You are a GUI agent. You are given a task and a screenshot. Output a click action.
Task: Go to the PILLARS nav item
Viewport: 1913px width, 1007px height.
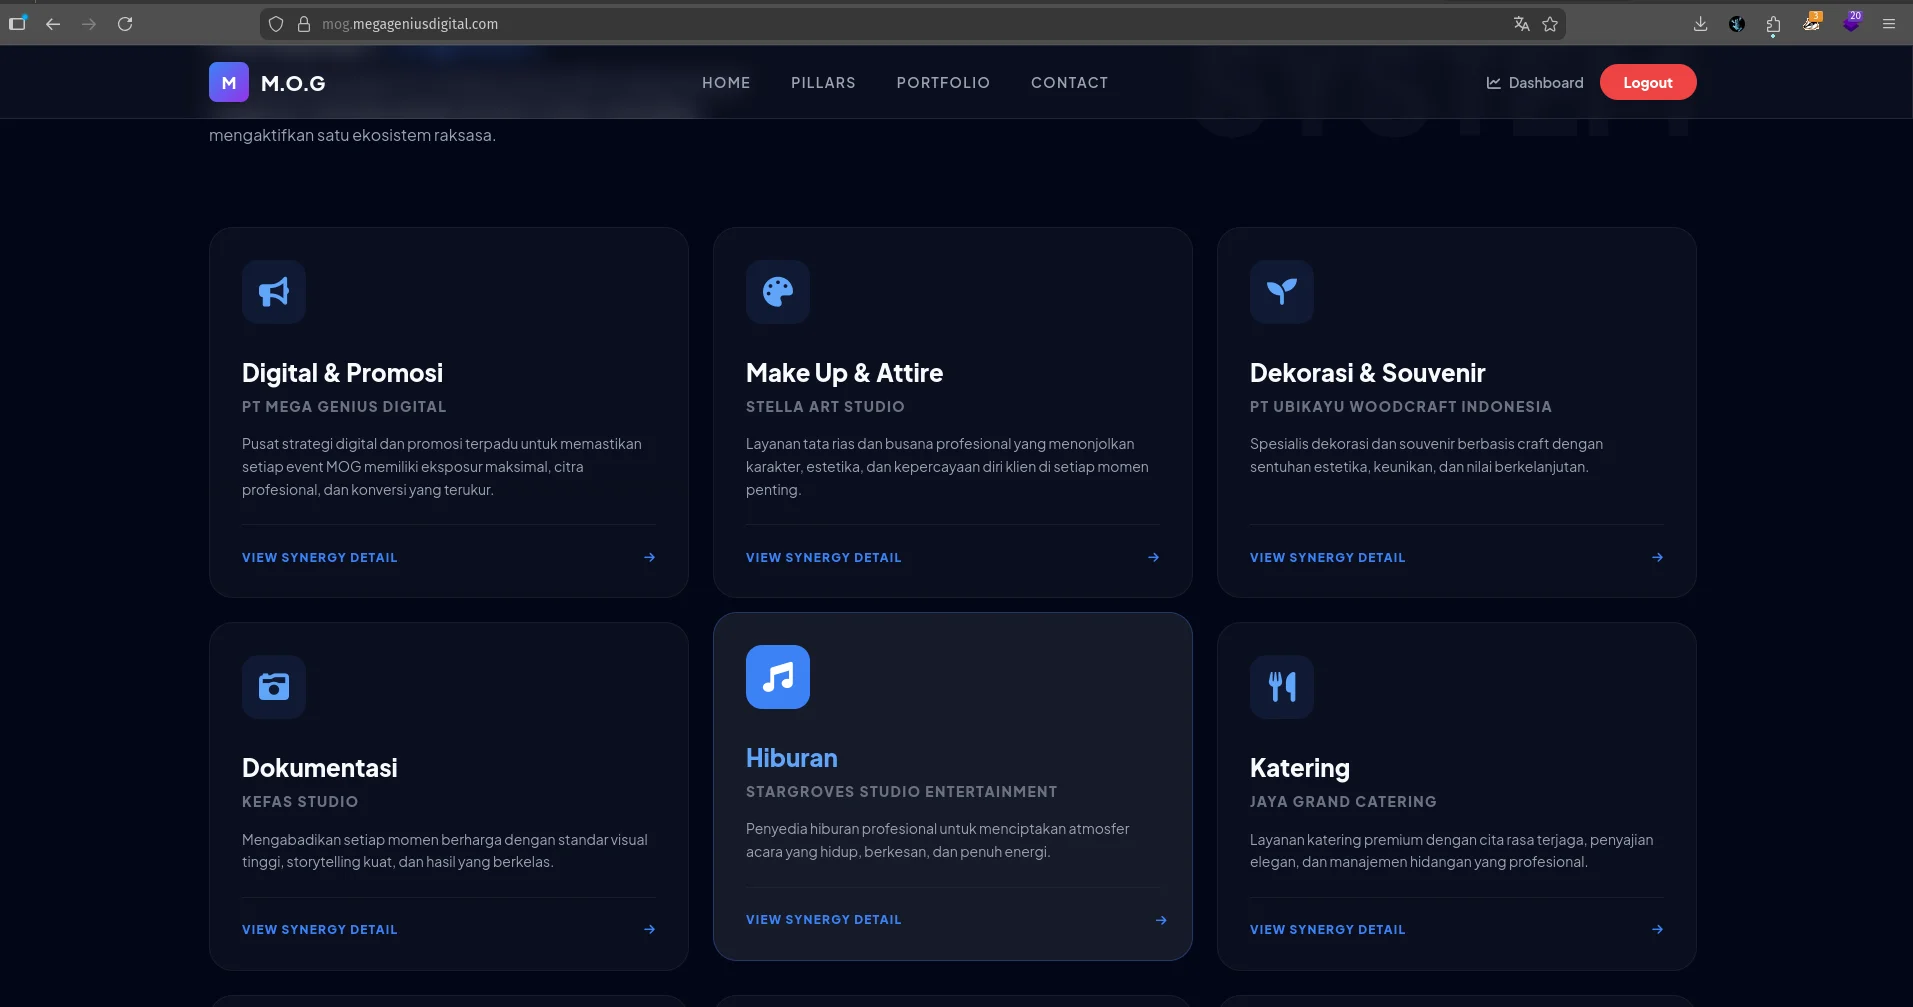point(823,83)
